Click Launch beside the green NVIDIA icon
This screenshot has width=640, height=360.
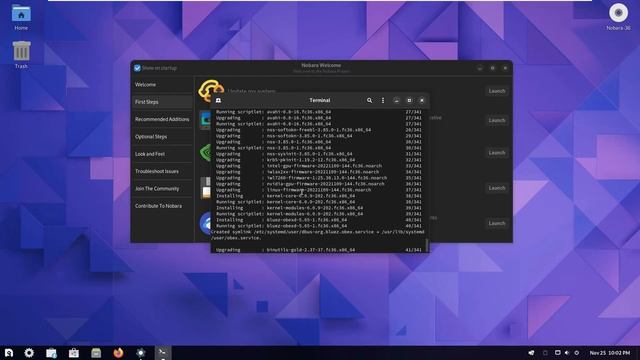click(497, 153)
